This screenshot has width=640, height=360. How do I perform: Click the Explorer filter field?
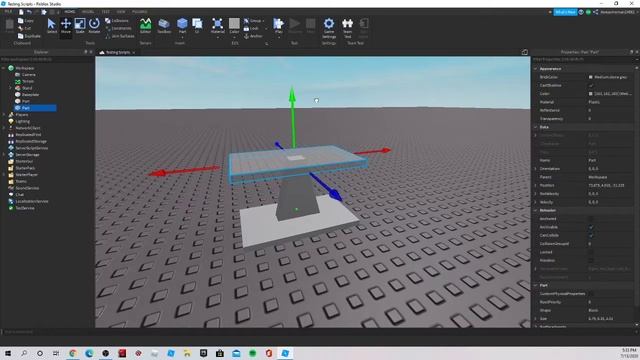[47, 59]
